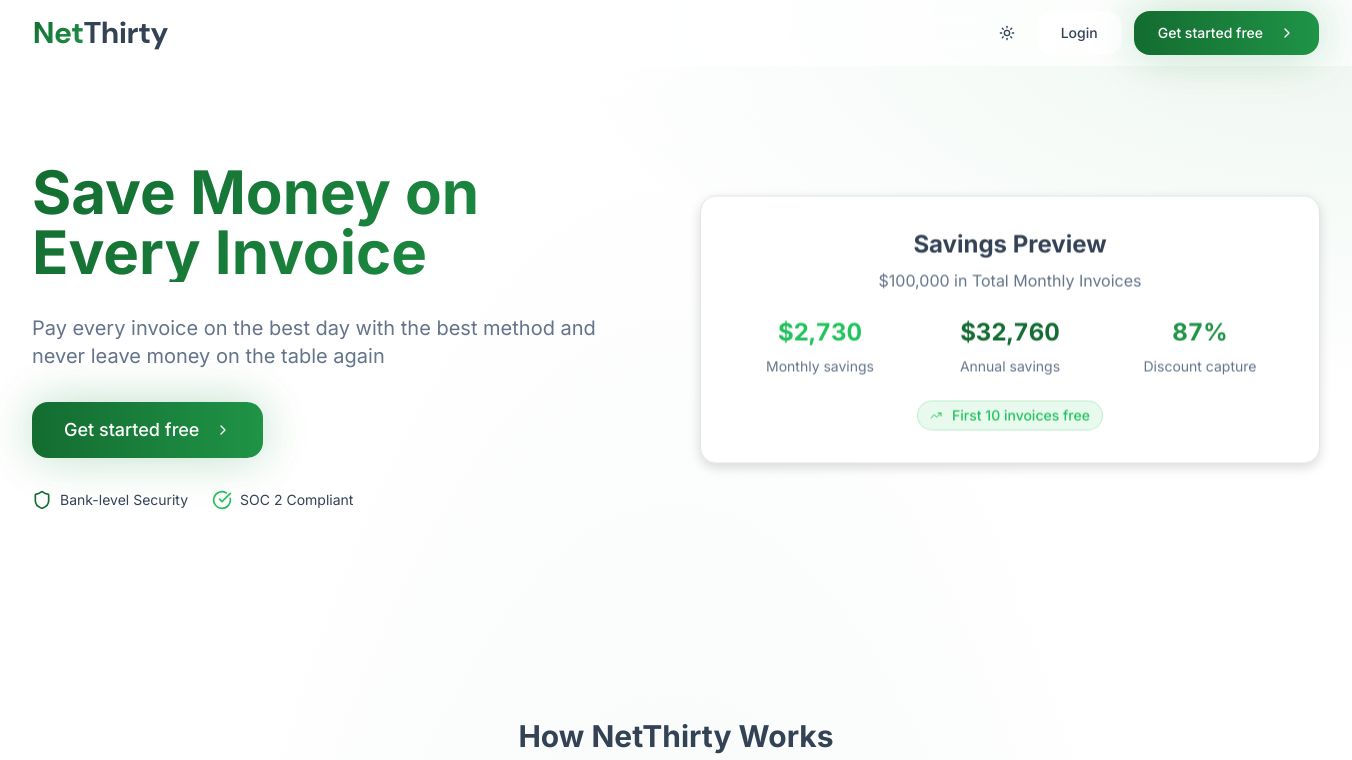Toggle the light/dark theme sun icon
The image size is (1352, 760).
[x=1007, y=33]
